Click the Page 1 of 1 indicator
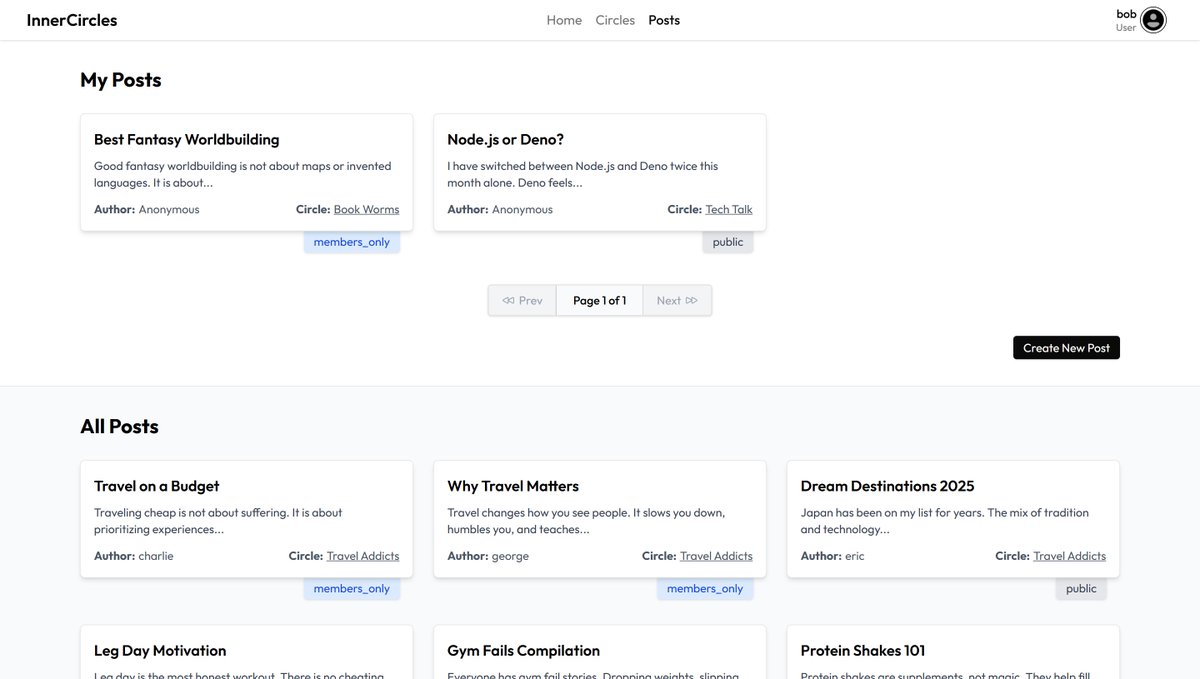1200x679 pixels. coord(600,300)
